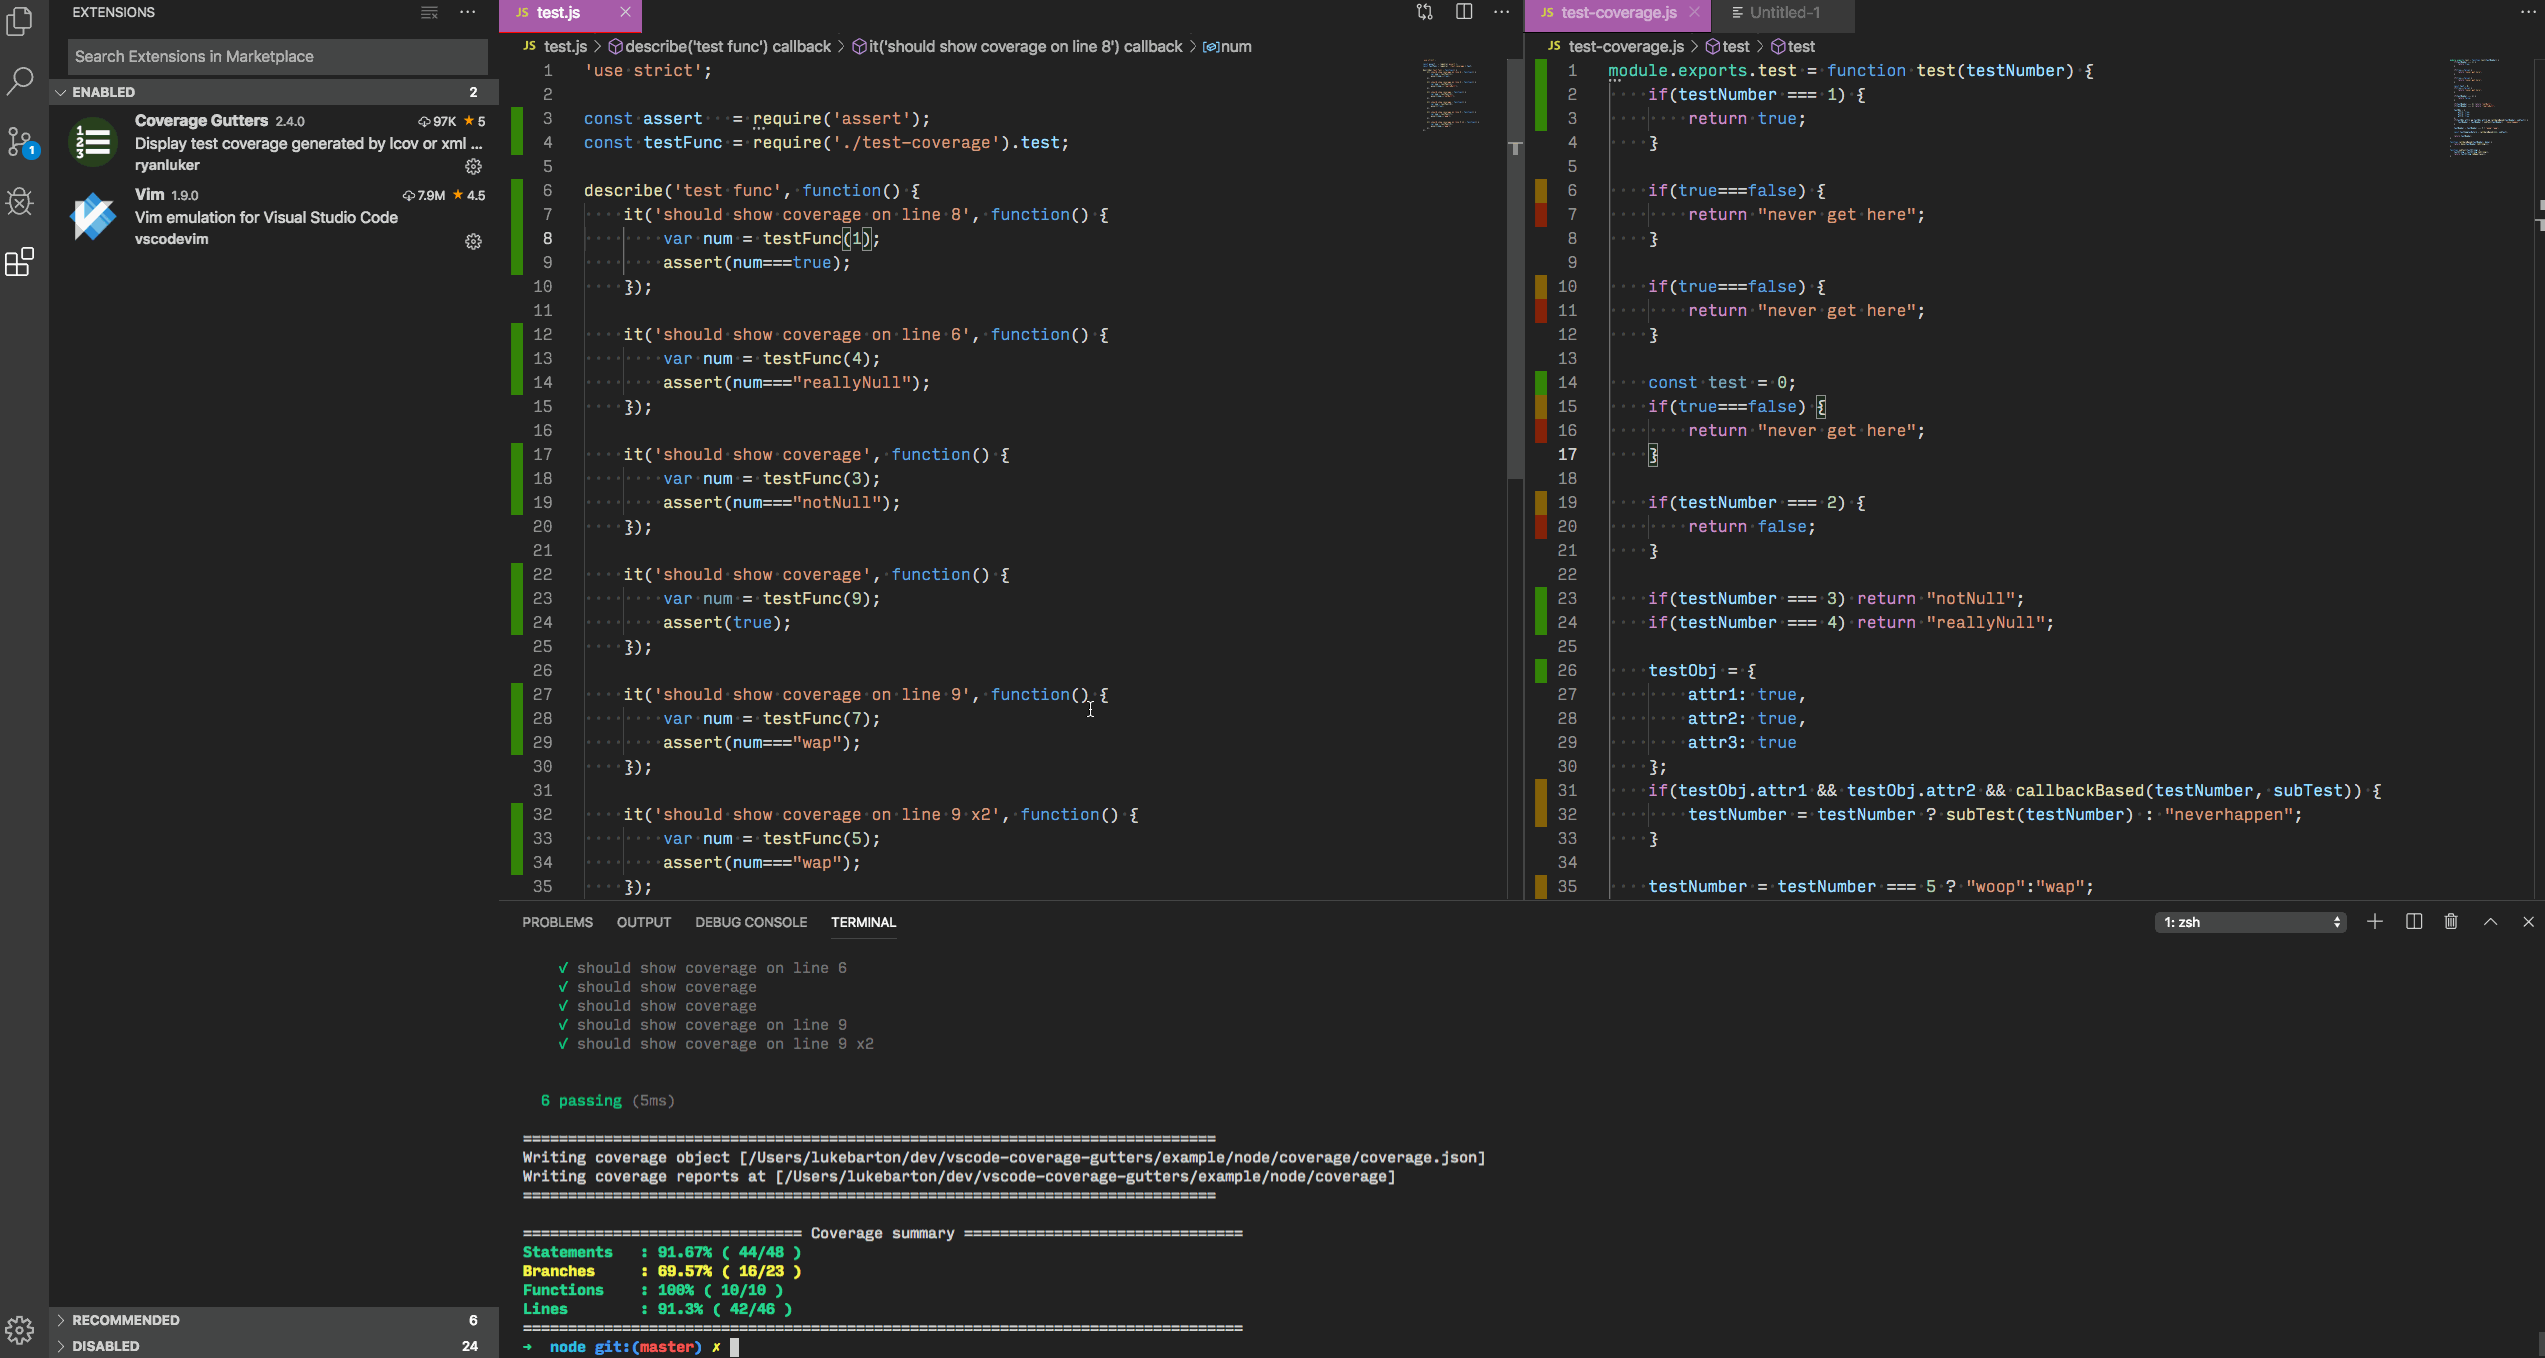The image size is (2545, 1358).
Task: Collapse the ENABLED extensions section
Action: point(273,92)
